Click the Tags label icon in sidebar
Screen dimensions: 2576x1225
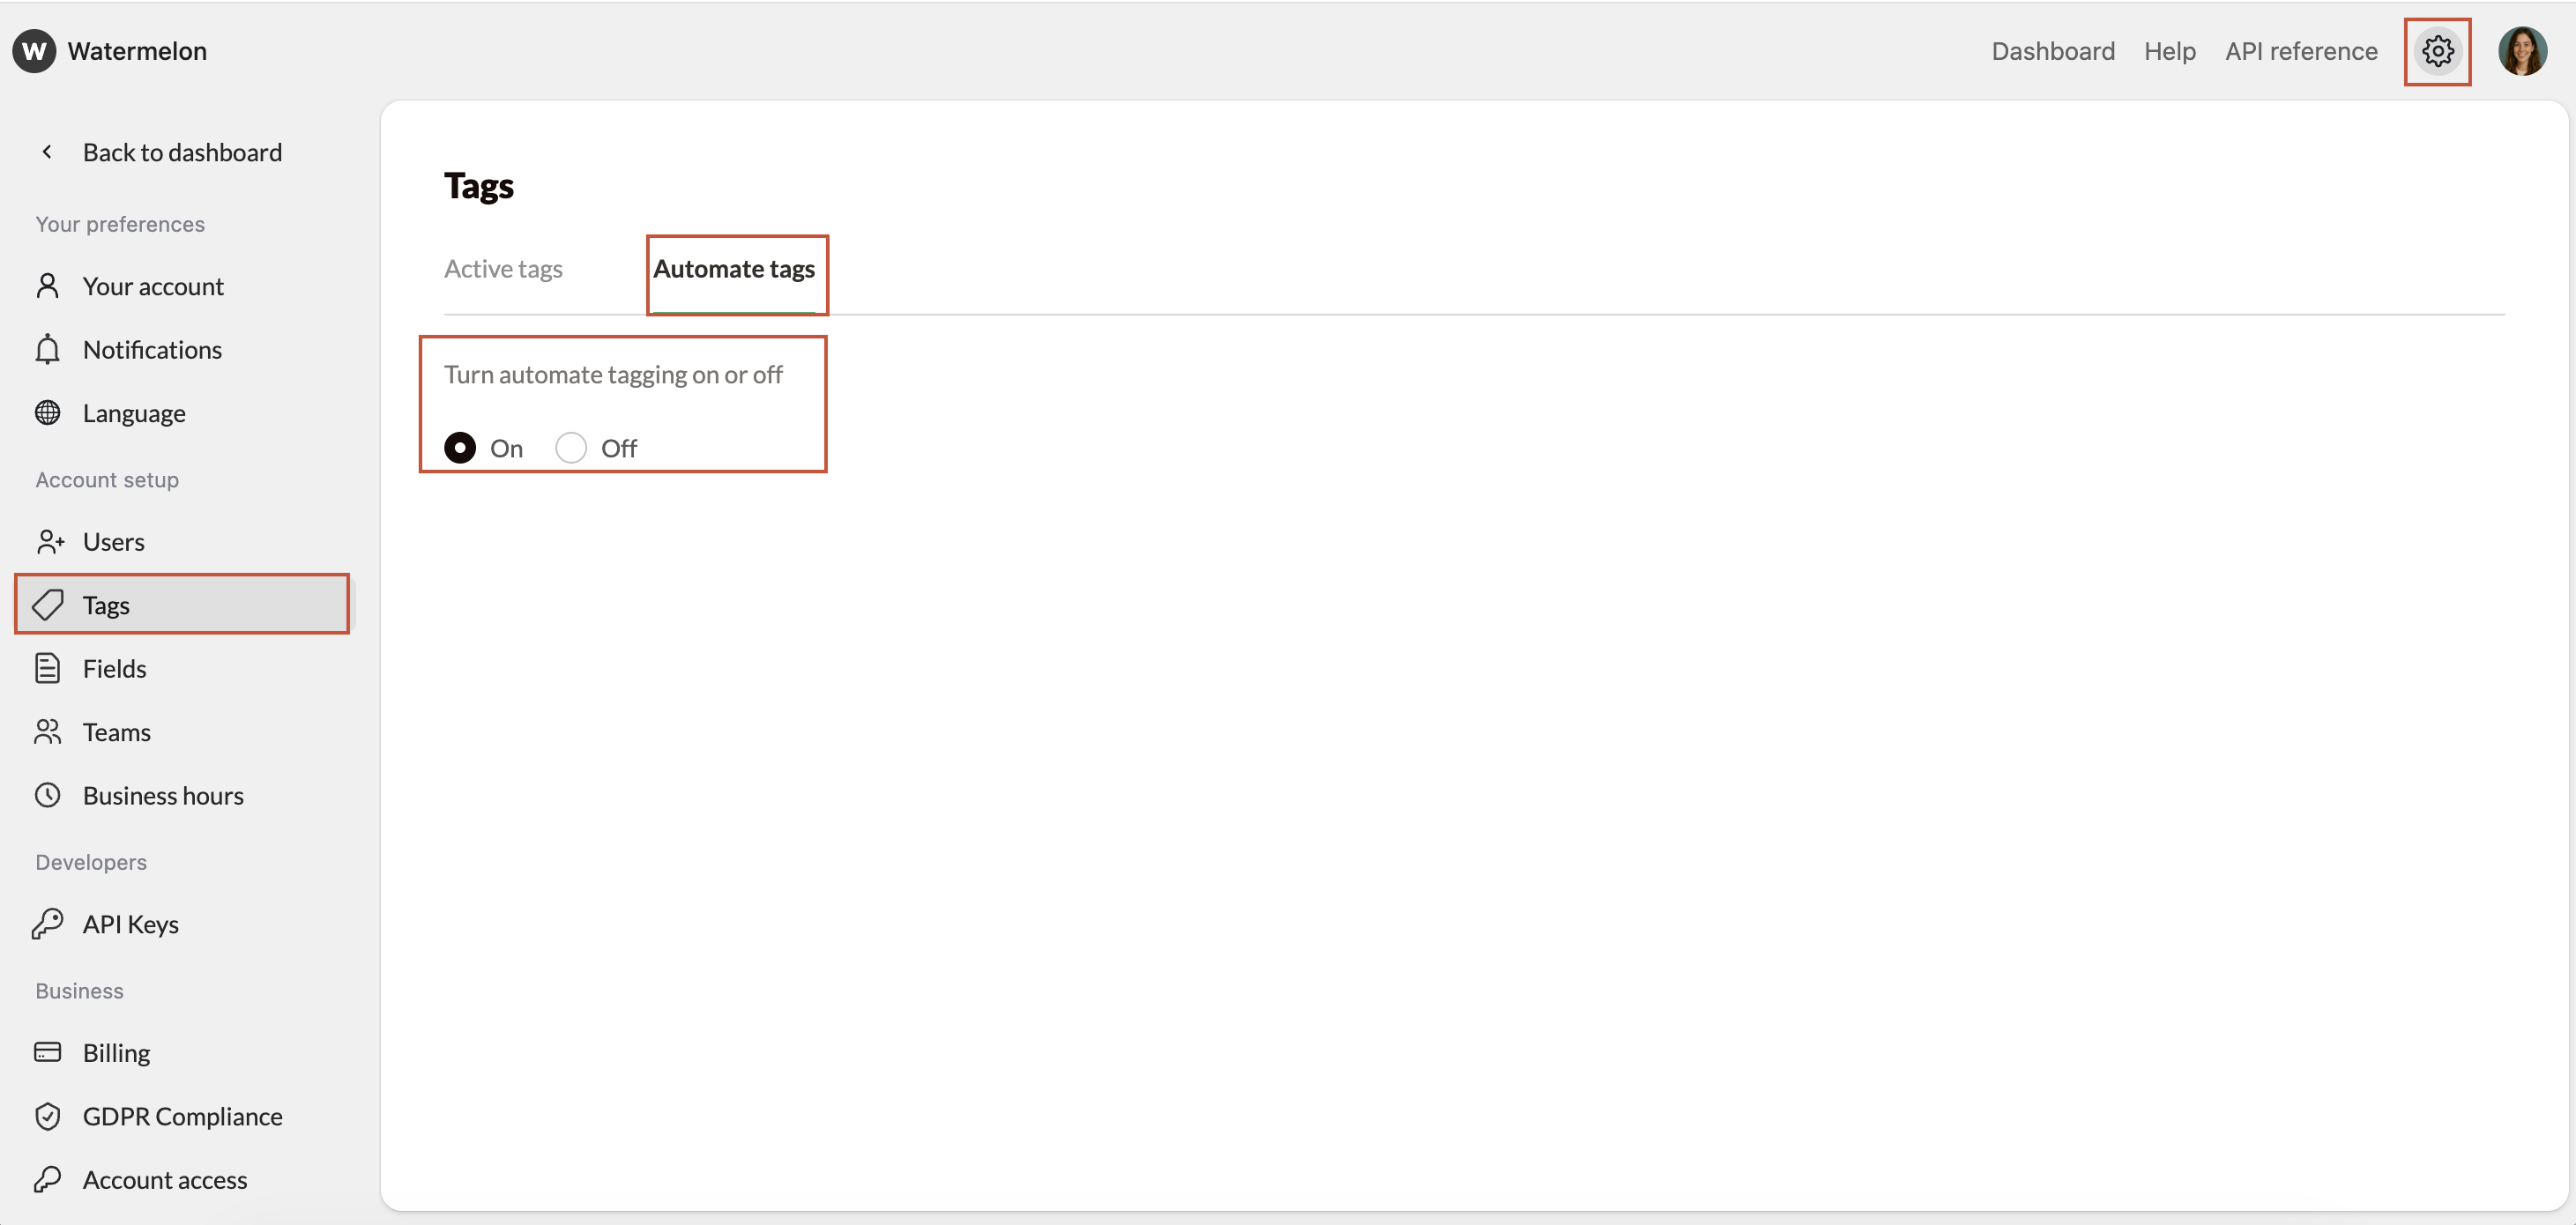click(x=49, y=604)
